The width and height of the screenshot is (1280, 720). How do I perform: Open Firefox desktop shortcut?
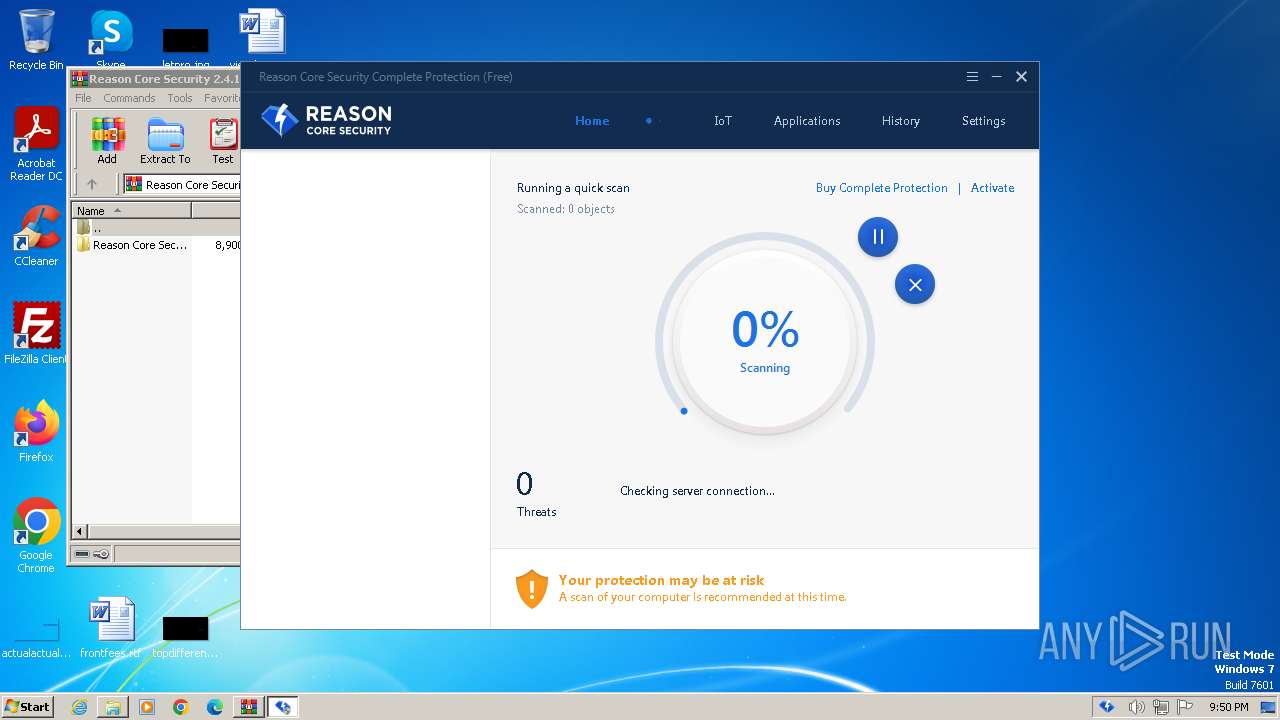36,432
